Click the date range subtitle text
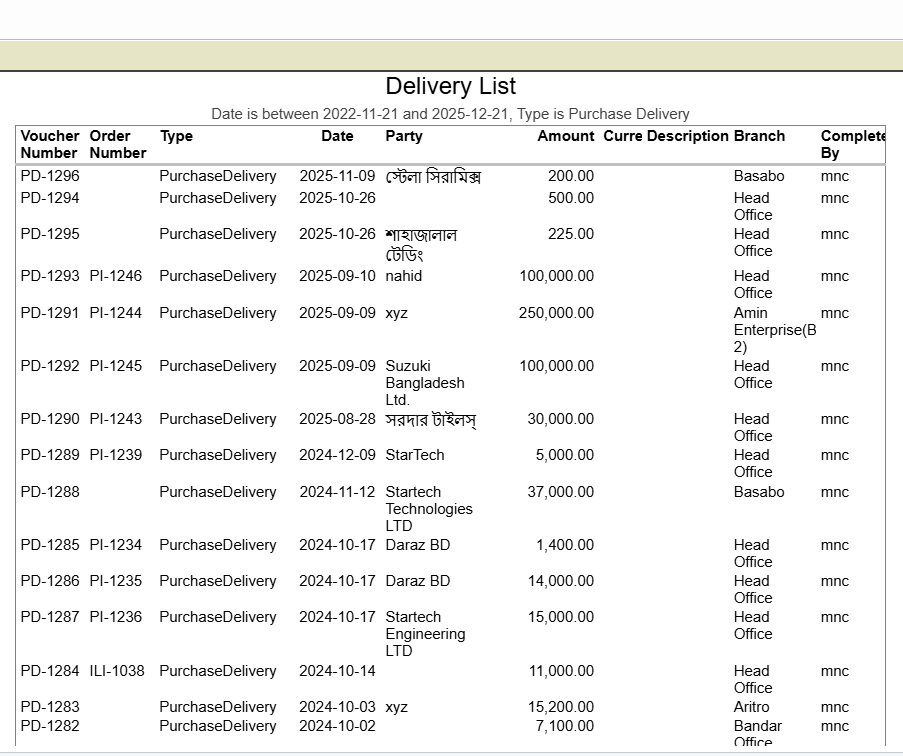 click(x=450, y=114)
